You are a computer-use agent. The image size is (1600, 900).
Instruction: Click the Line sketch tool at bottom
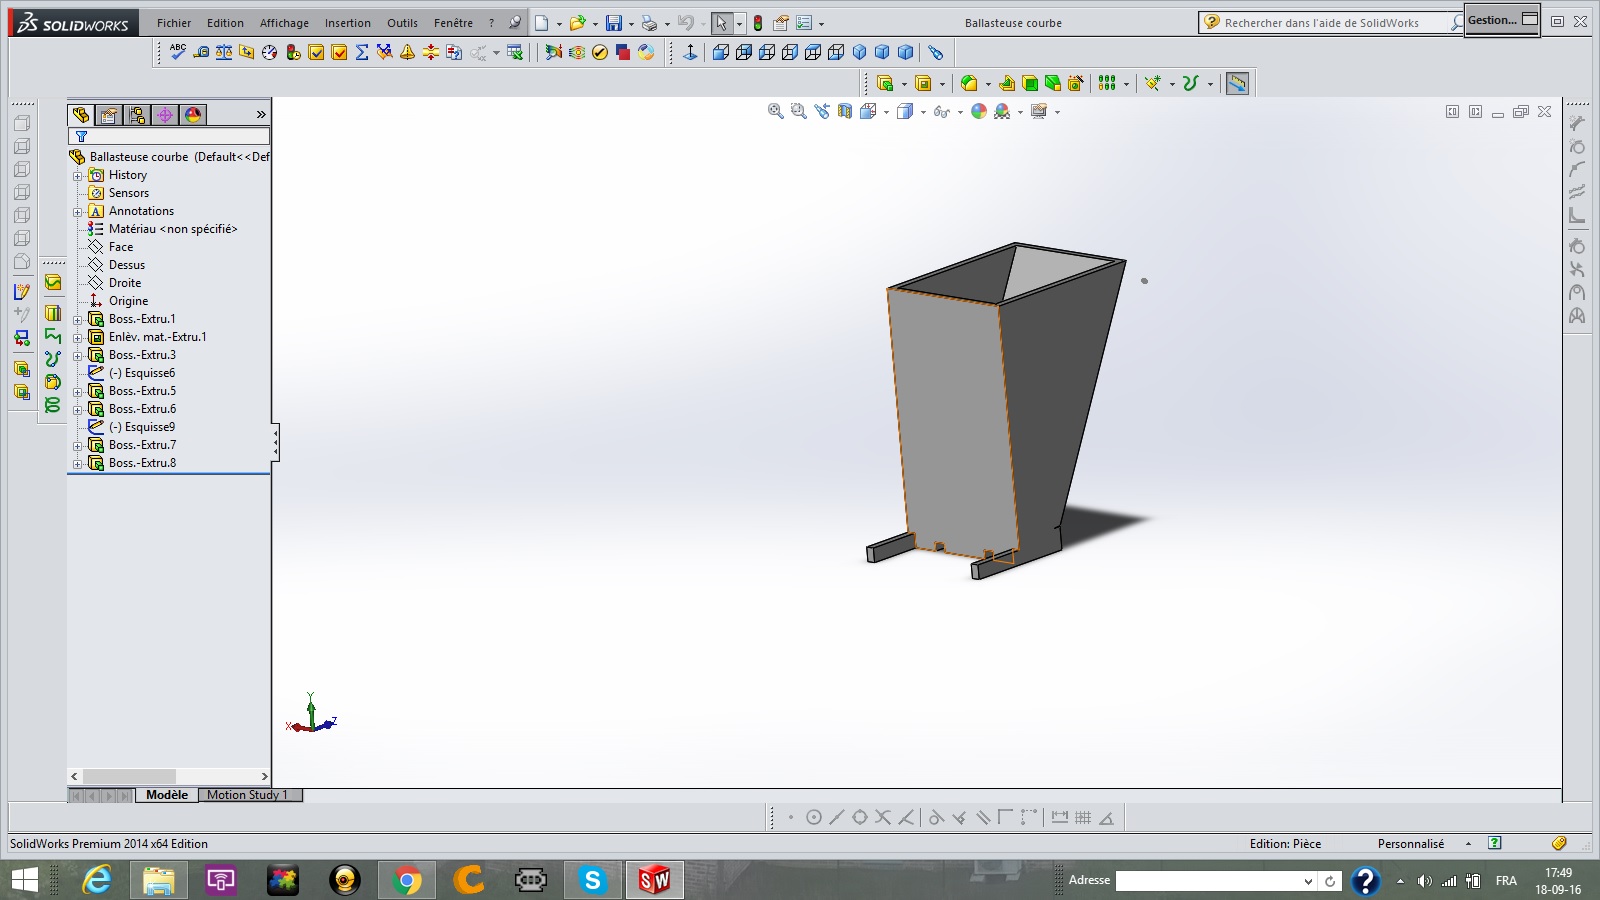click(x=837, y=817)
